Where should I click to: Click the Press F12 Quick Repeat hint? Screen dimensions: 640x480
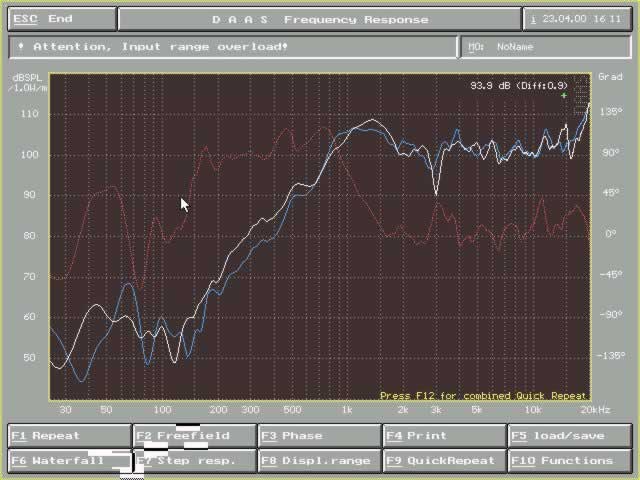point(483,396)
